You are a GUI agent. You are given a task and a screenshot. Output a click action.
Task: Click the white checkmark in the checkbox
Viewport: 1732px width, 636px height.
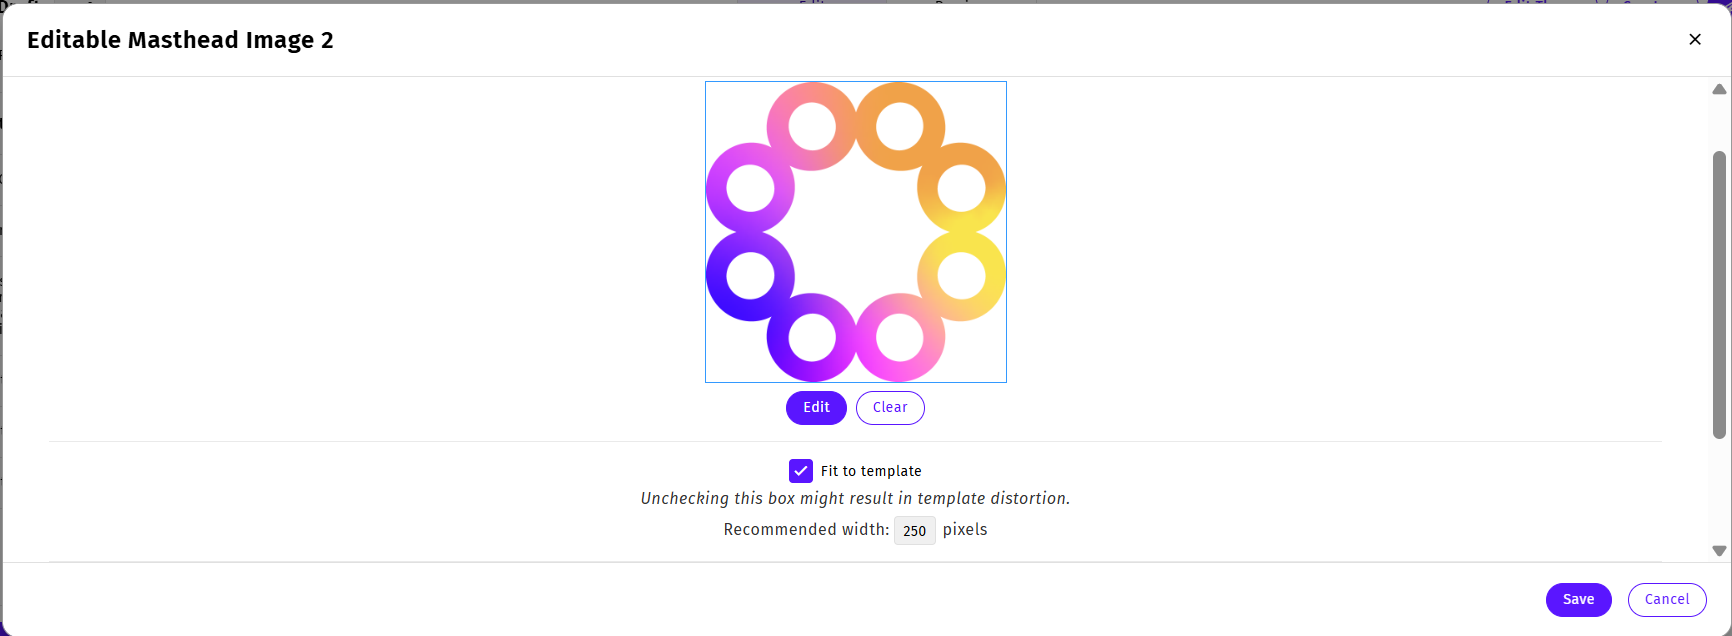coord(801,471)
